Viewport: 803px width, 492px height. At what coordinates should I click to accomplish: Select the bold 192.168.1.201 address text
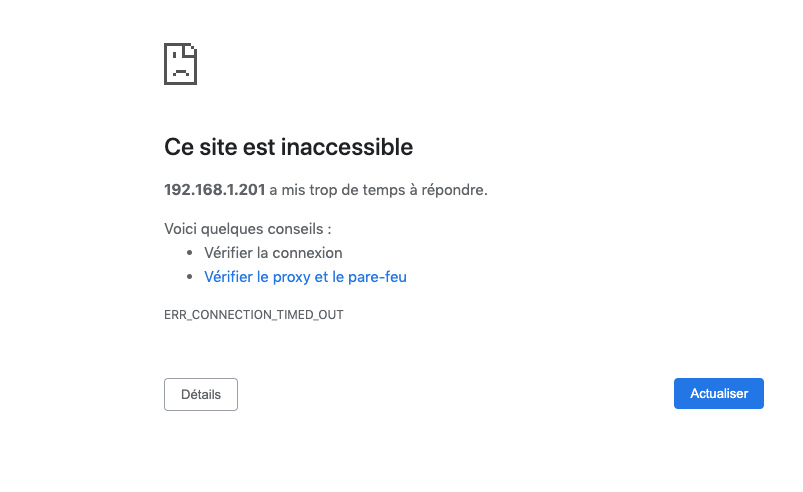pos(214,189)
